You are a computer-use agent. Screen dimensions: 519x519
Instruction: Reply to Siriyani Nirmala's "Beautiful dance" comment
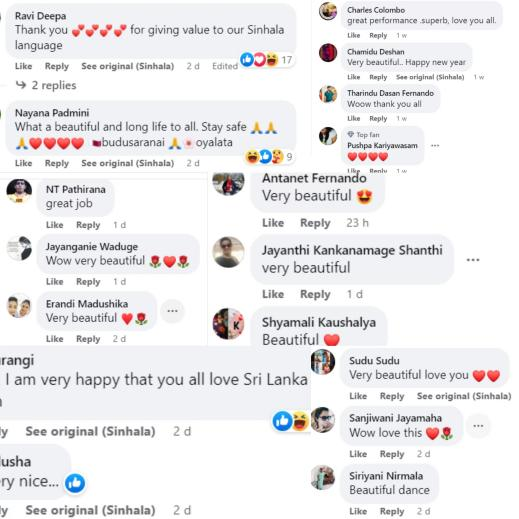click(392, 511)
